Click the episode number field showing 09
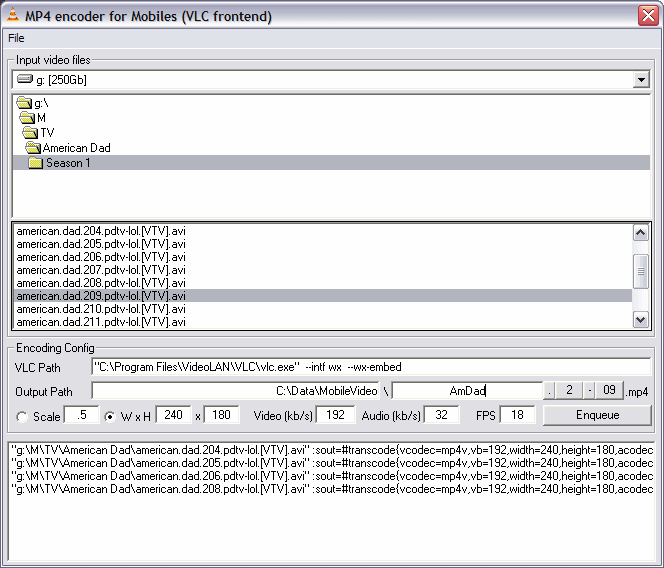 [x=609, y=390]
